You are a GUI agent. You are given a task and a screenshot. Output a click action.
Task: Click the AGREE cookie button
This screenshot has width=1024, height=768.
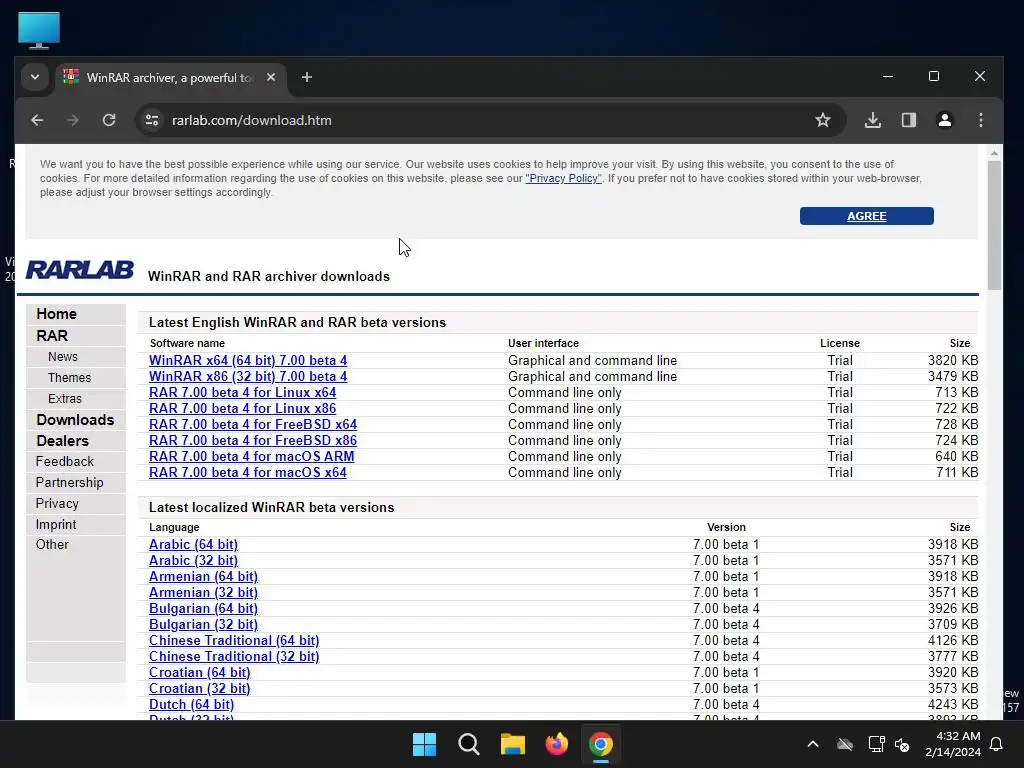point(867,216)
